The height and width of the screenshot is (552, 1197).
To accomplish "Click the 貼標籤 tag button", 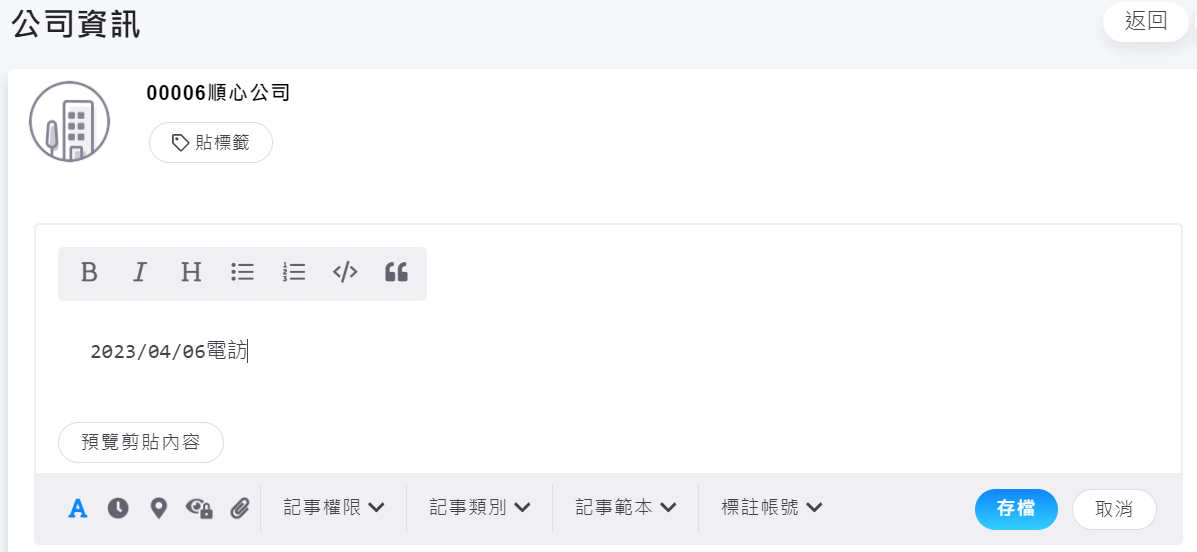I will [211, 143].
